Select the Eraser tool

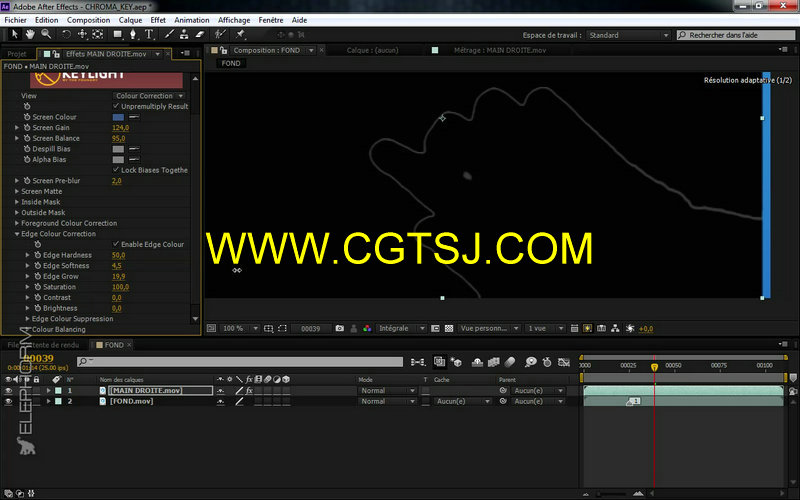click(x=200, y=34)
